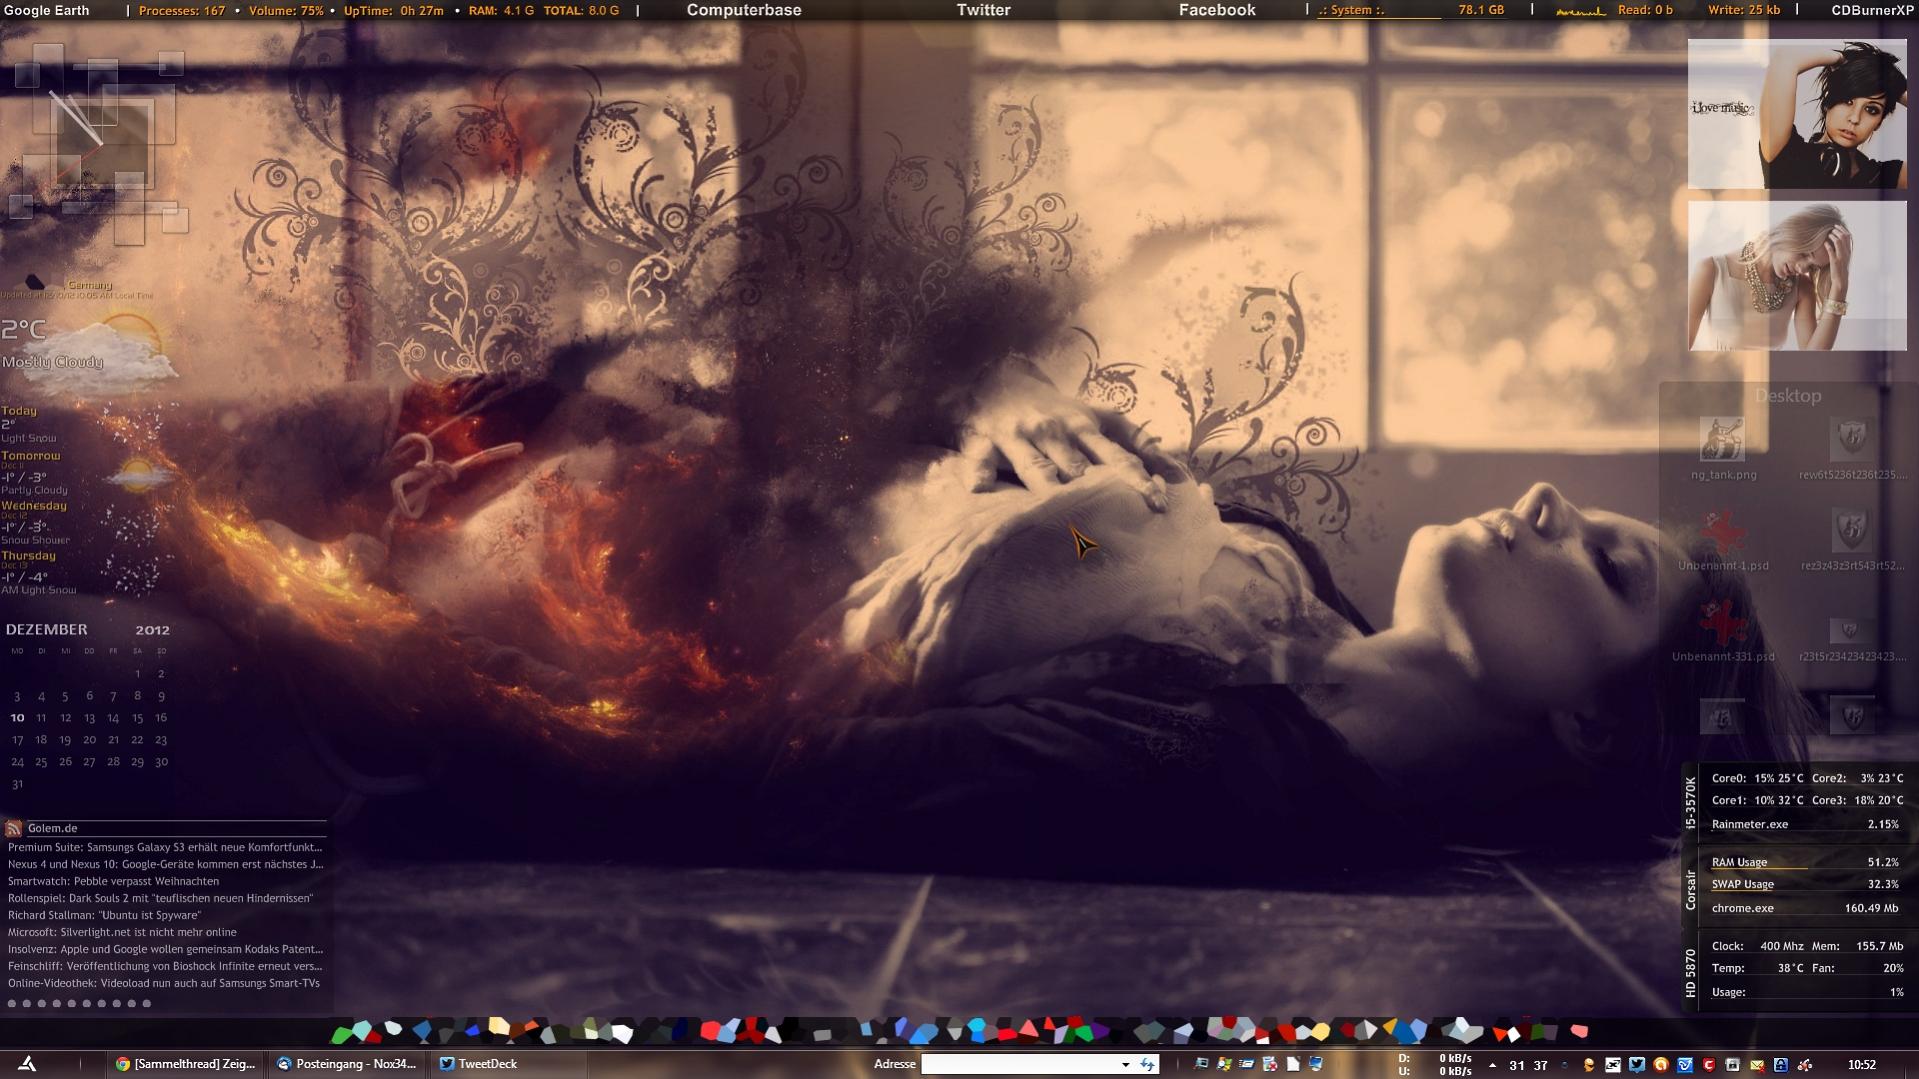Open Nexus 4 und Nexus 10 headline

(165, 864)
